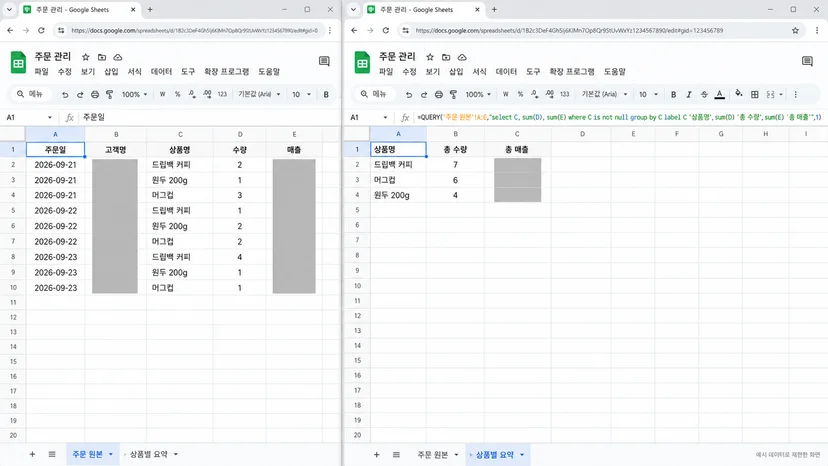The height and width of the screenshot is (466, 828).
Task: Select header cell 고객명 in left sheet
Action: [x=116, y=150]
